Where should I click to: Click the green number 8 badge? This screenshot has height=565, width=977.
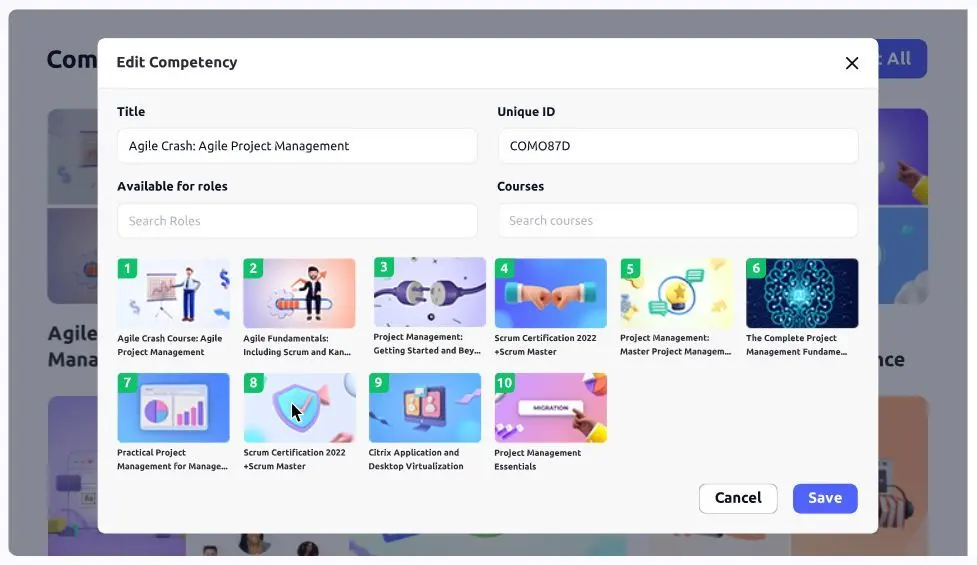[253, 382]
